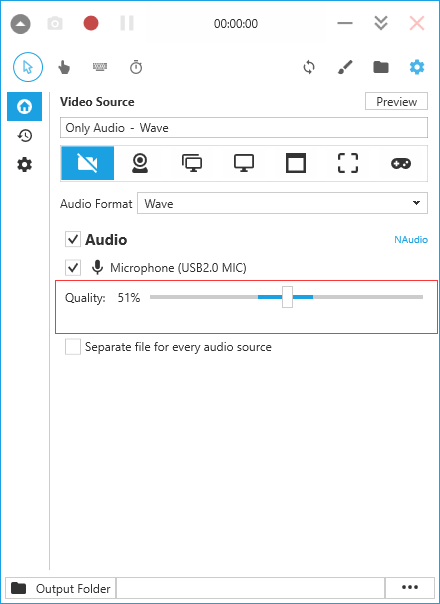Open the Audio Format Wave dropdown
The height and width of the screenshot is (604, 440).
click(x=282, y=203)
